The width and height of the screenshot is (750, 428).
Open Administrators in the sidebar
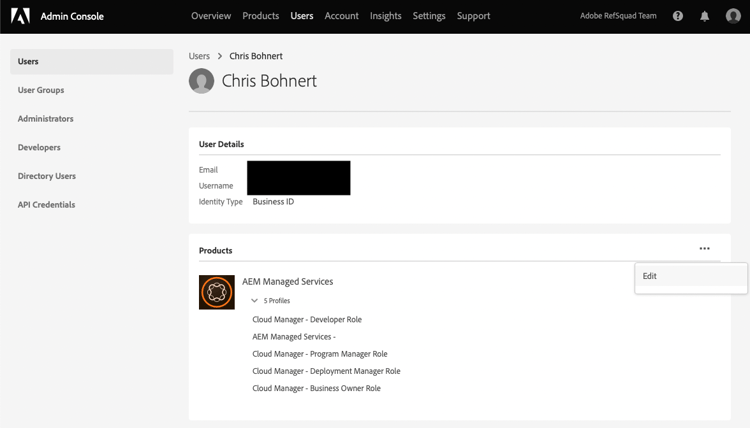click(46, 119)
